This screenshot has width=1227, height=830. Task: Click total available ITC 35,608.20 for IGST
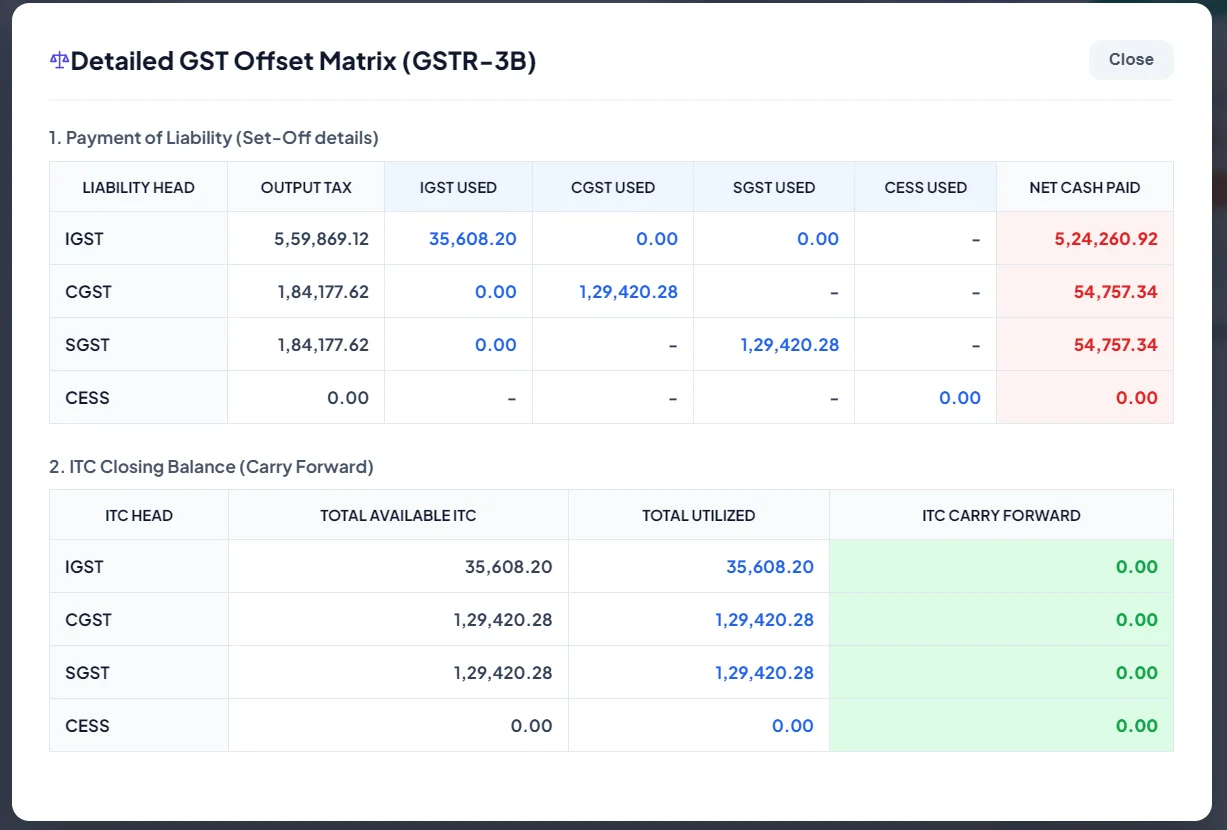pyautogui.click(x=509, y=567)
